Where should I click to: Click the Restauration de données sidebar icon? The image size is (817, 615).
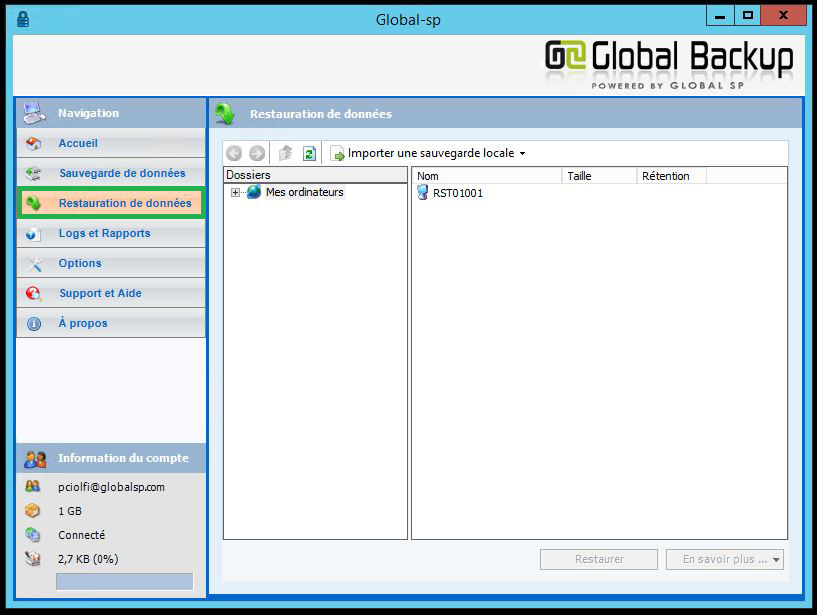[34, 203]
